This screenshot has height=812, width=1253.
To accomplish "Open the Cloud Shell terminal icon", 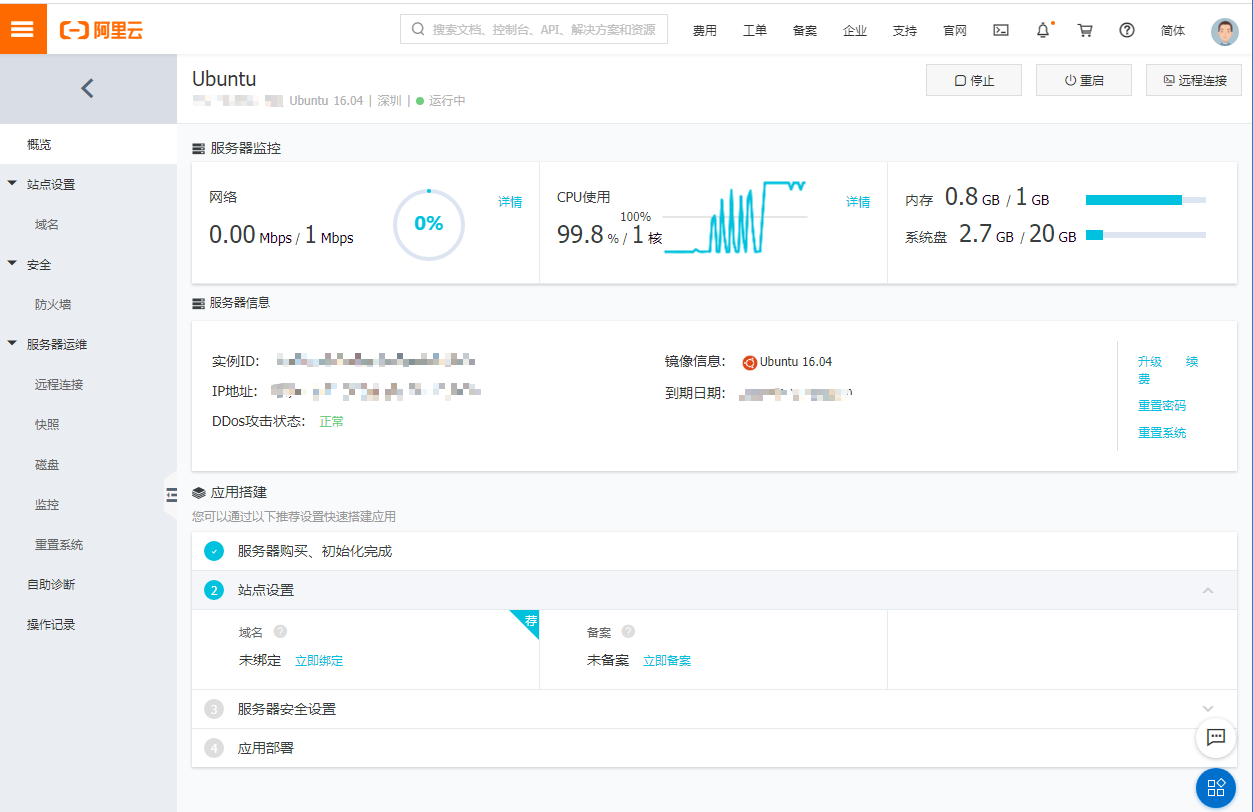I will pyautogui.click(x=1001, y=30).
